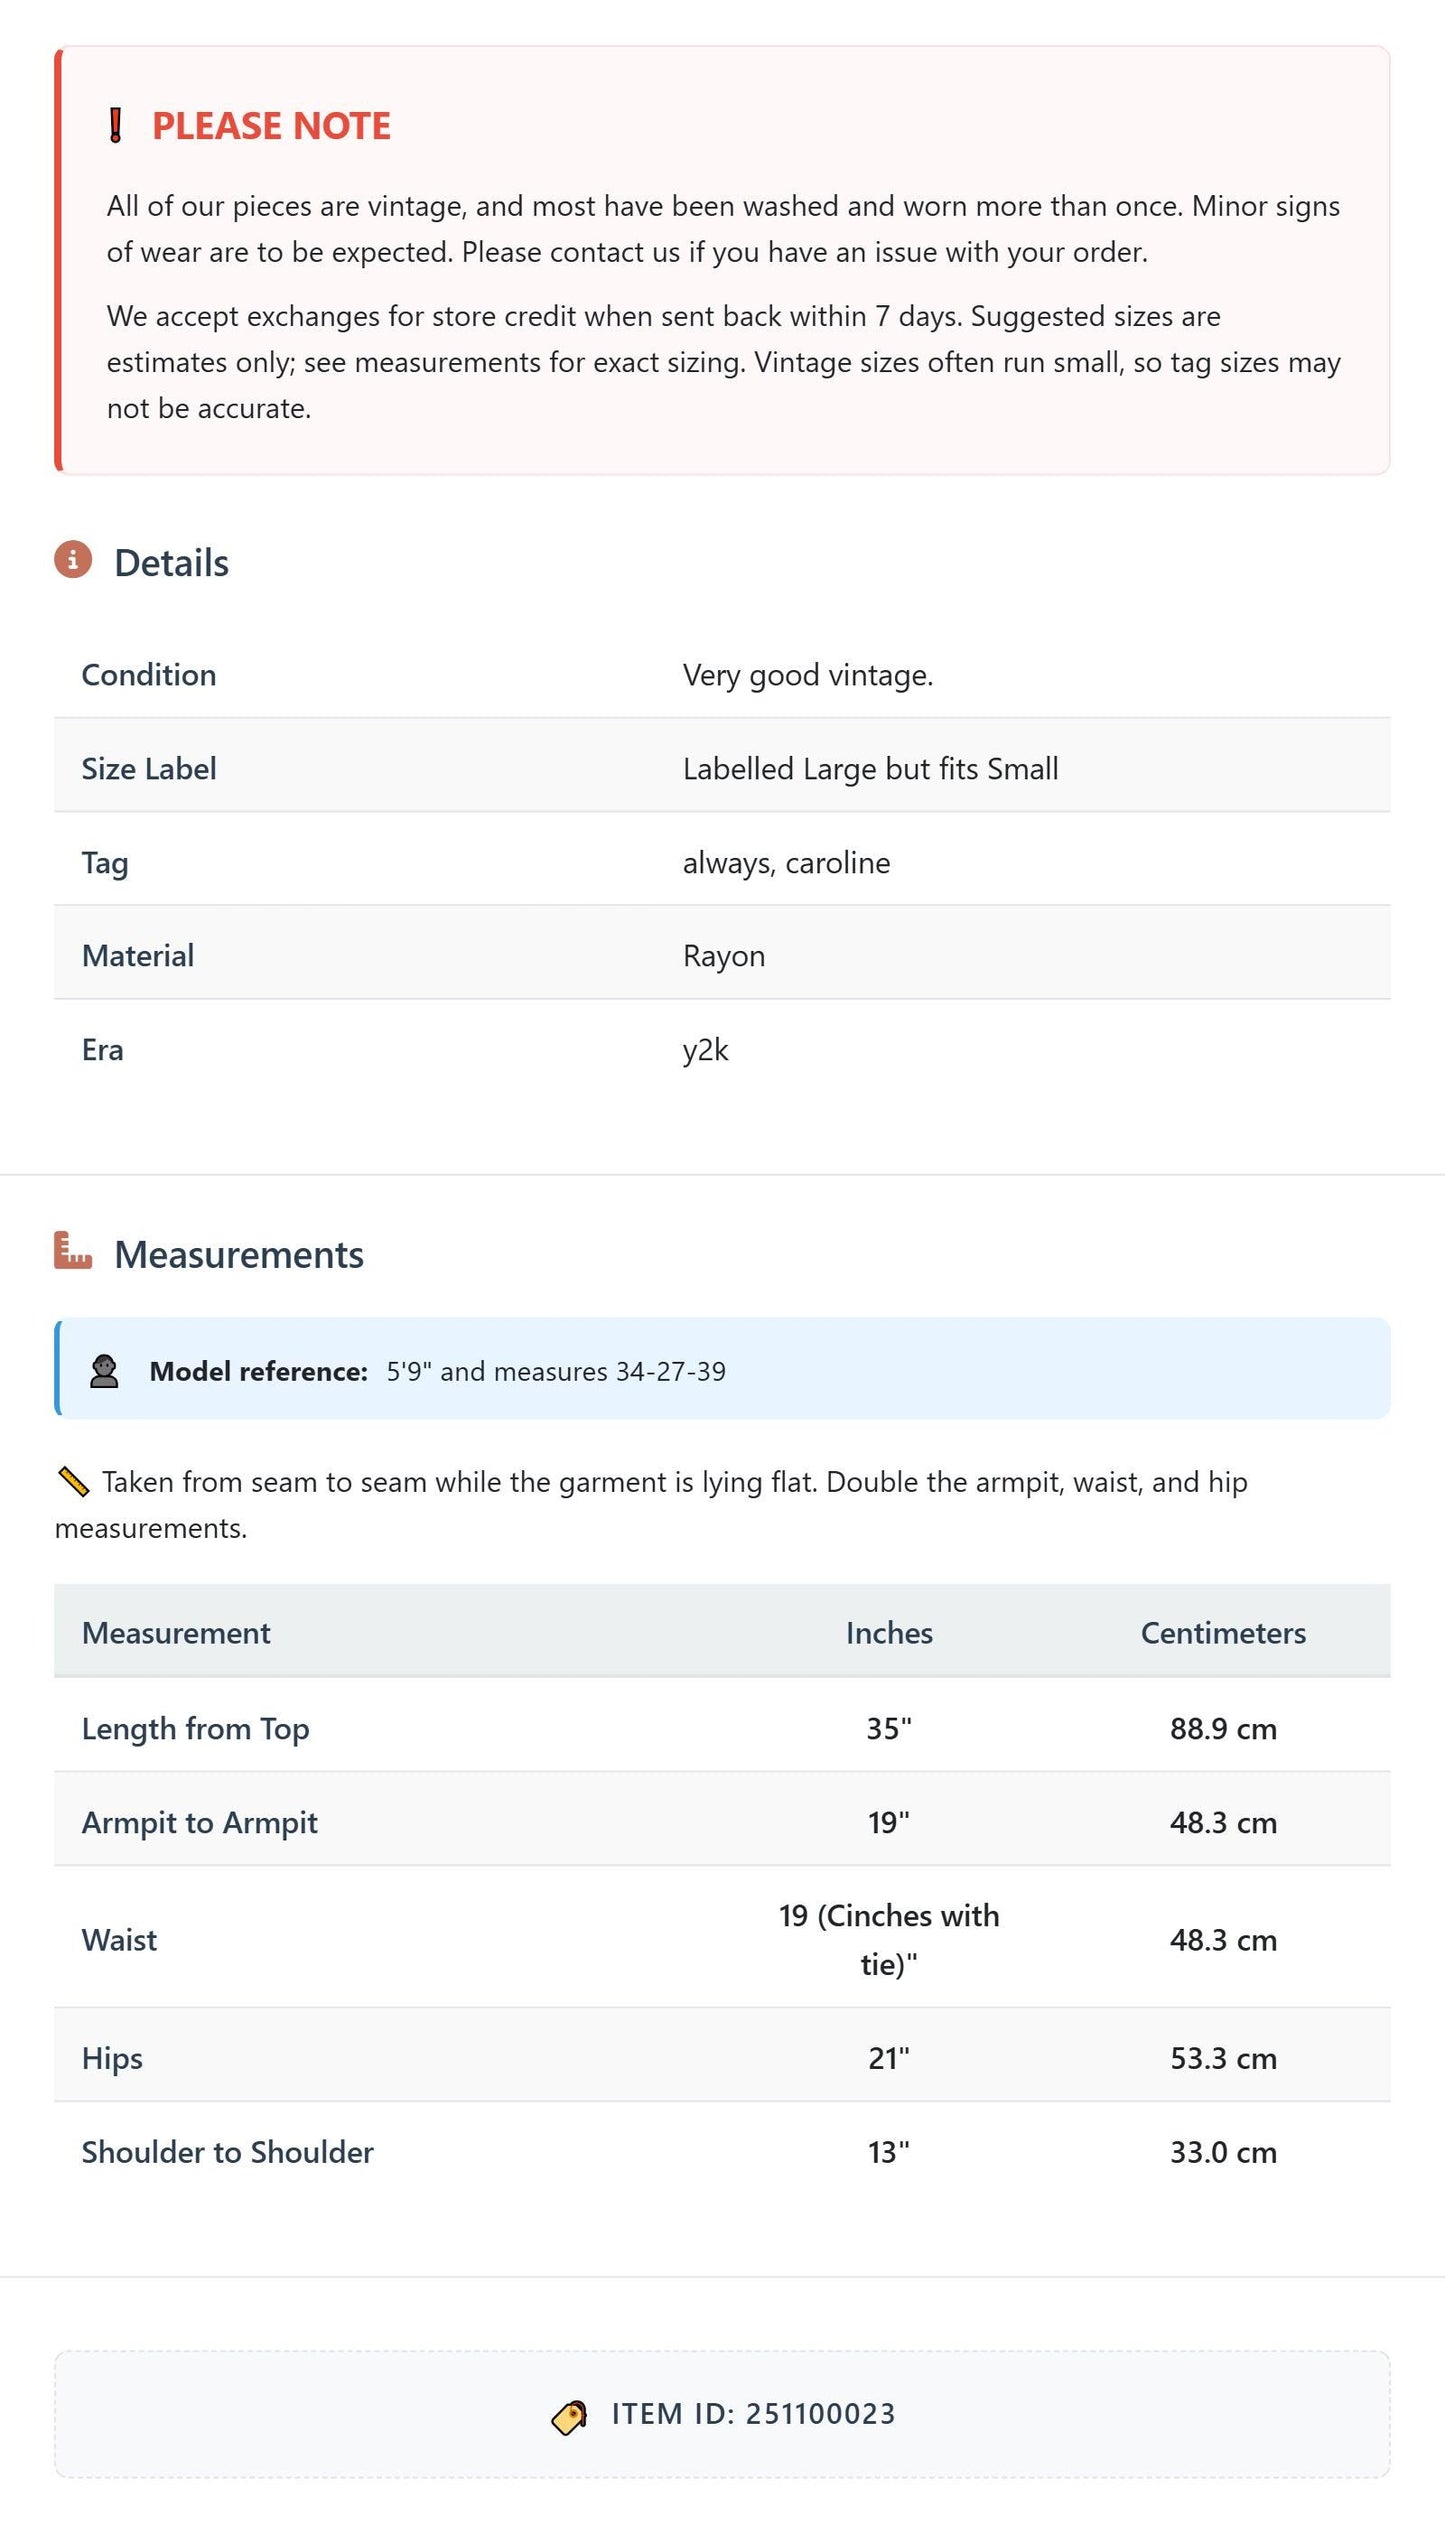Click the red exclamation mark icon

[x=116, y=126]
